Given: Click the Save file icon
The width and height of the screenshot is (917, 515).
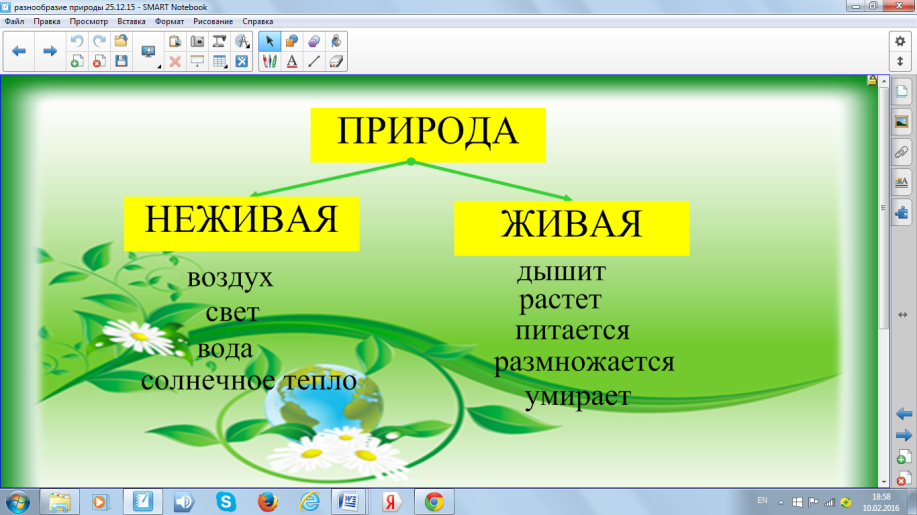Looking at the screenshot, I should 122,61.
